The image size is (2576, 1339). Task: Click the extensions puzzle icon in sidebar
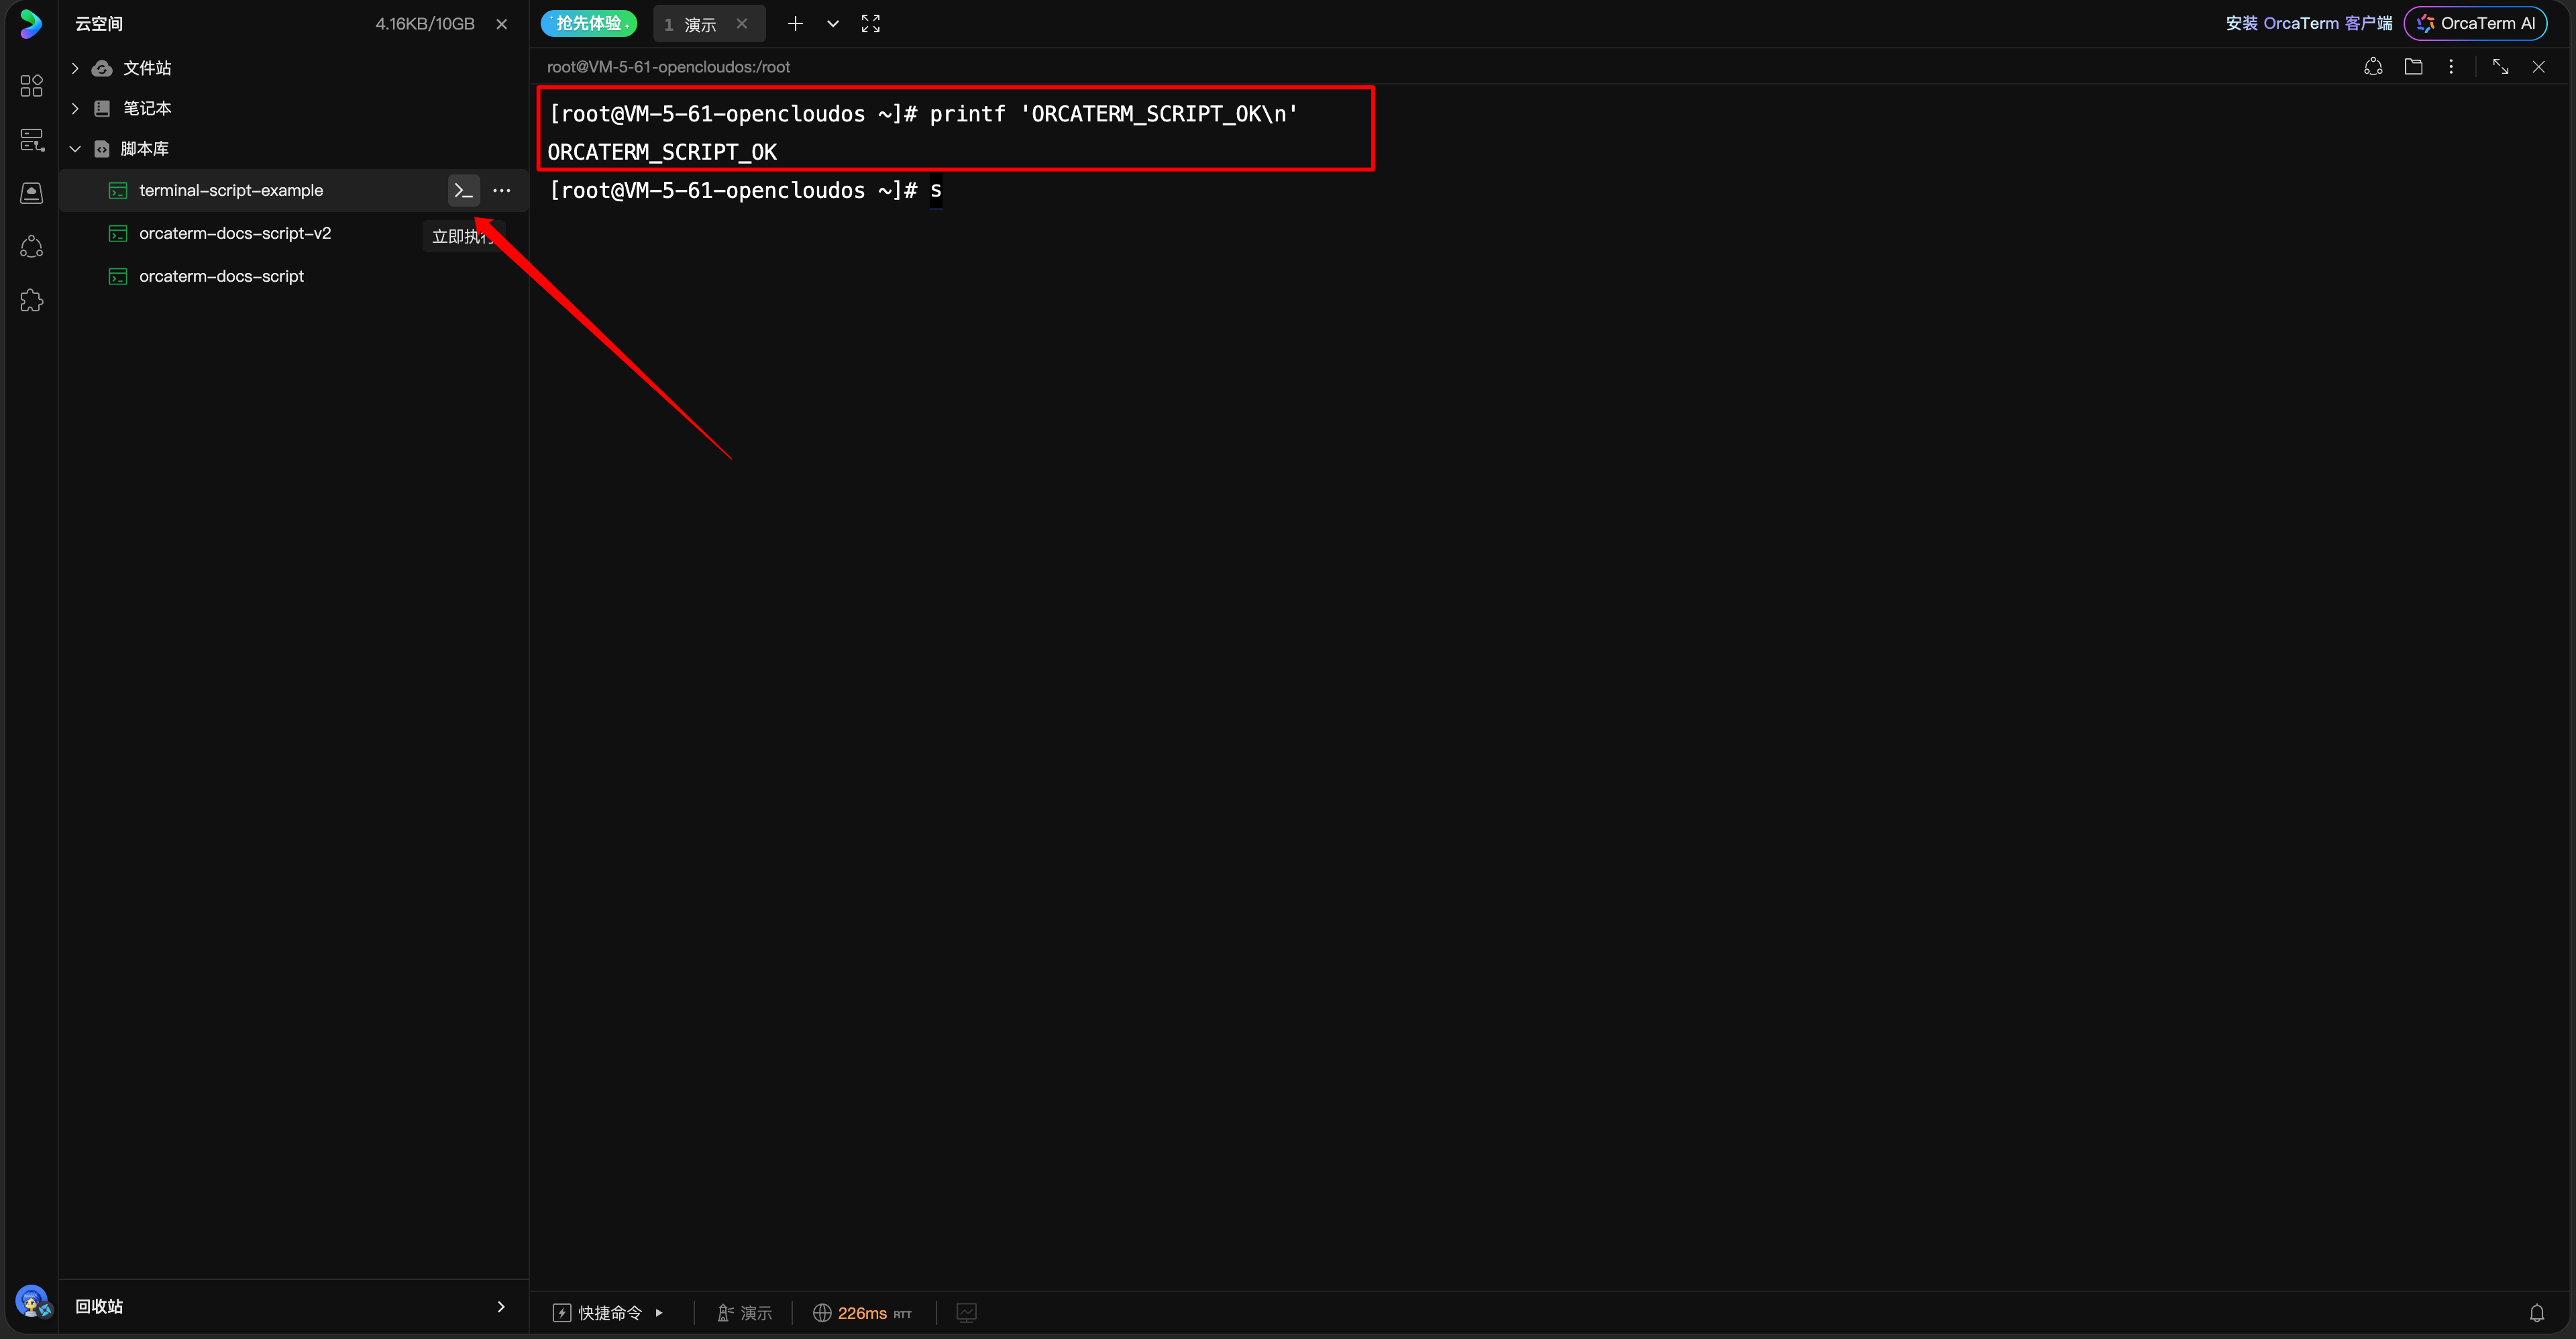click(32, 300)
